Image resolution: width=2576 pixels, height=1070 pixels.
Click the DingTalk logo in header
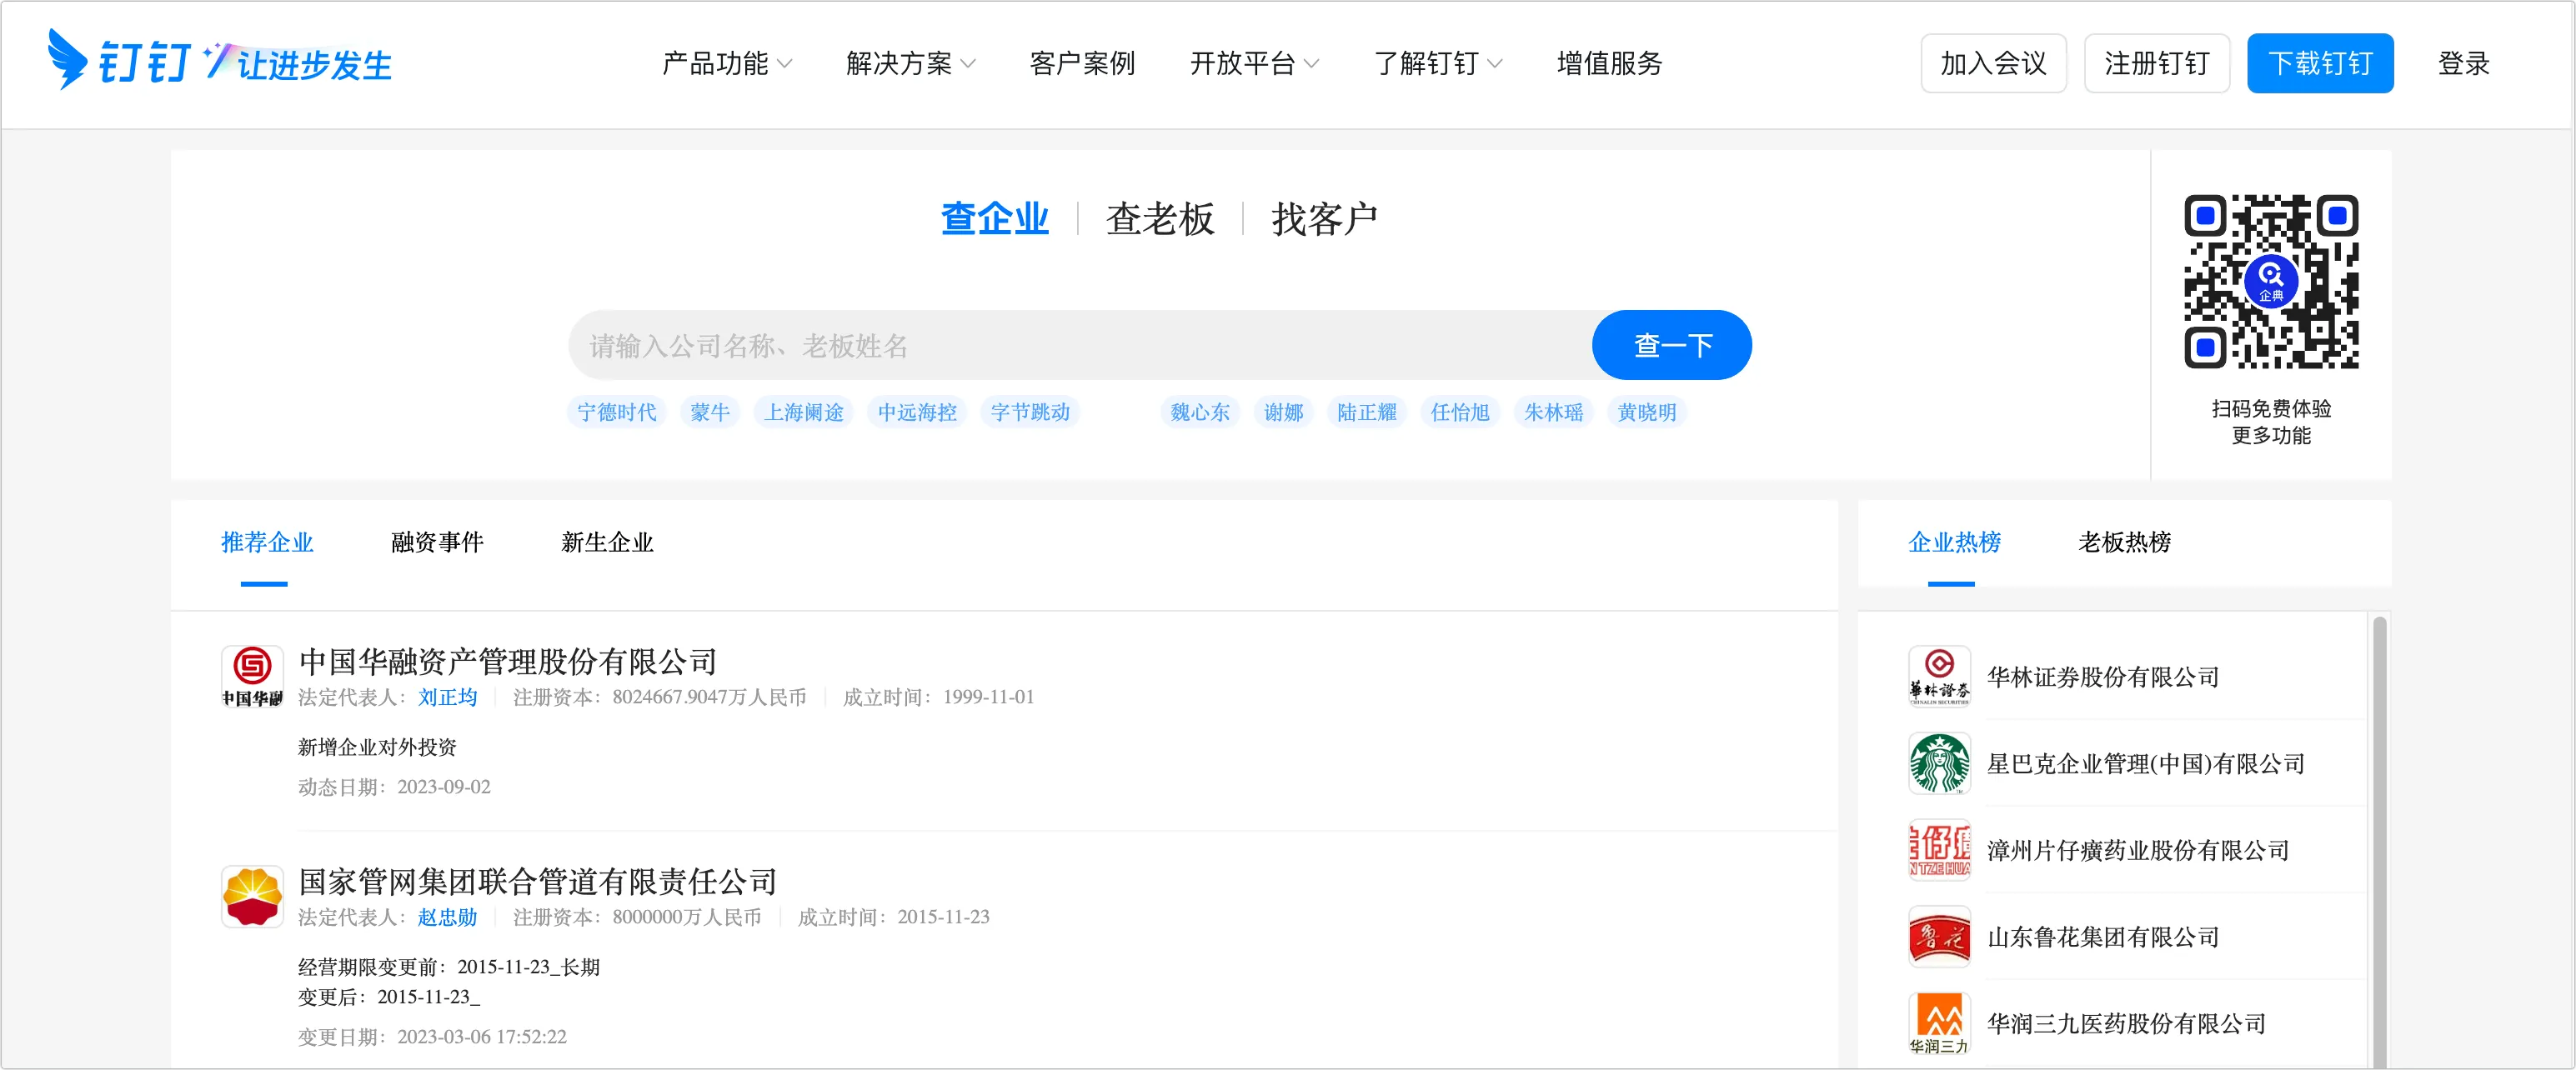[120, 61]
